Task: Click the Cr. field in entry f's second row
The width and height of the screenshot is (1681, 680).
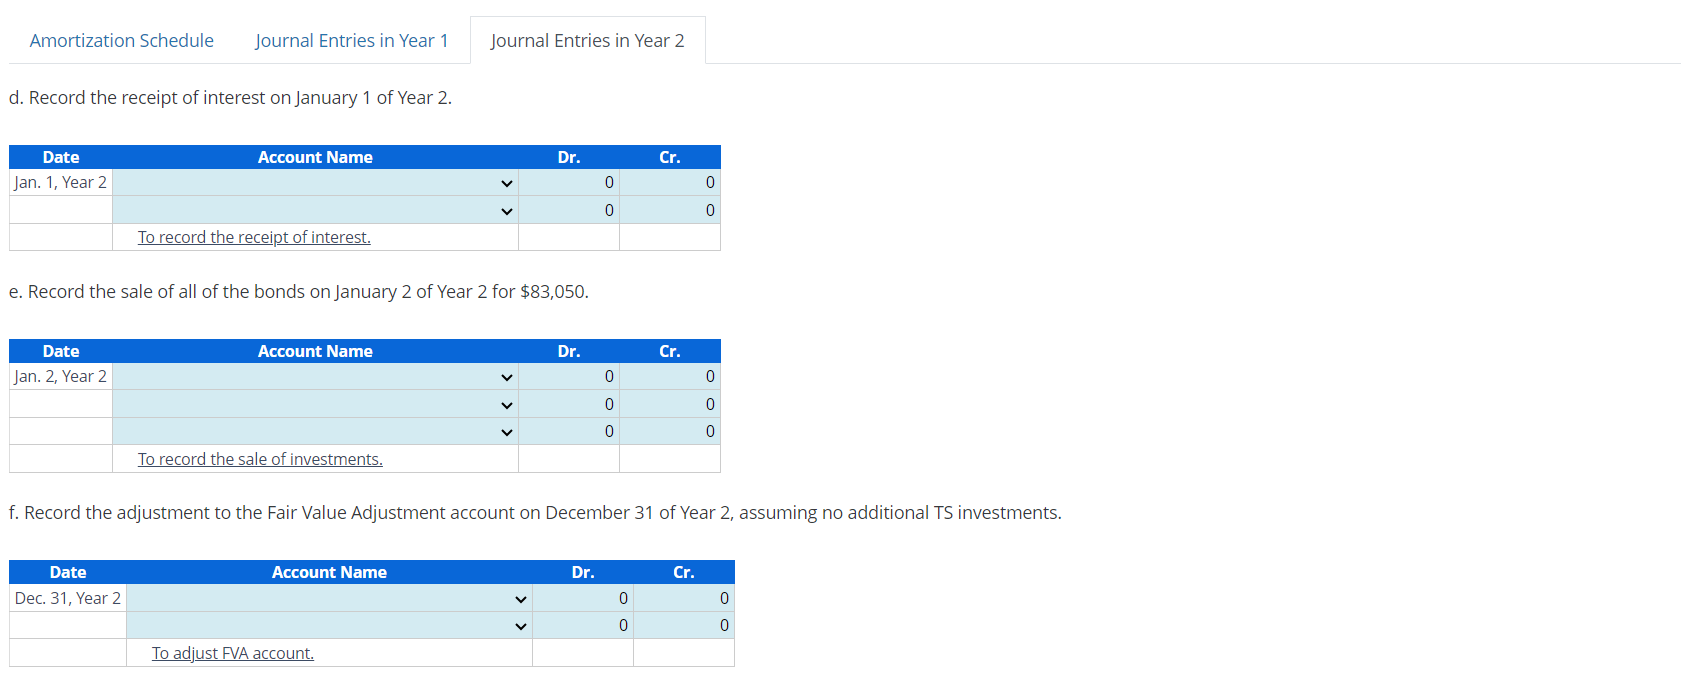Action: [x=684, y=625]
